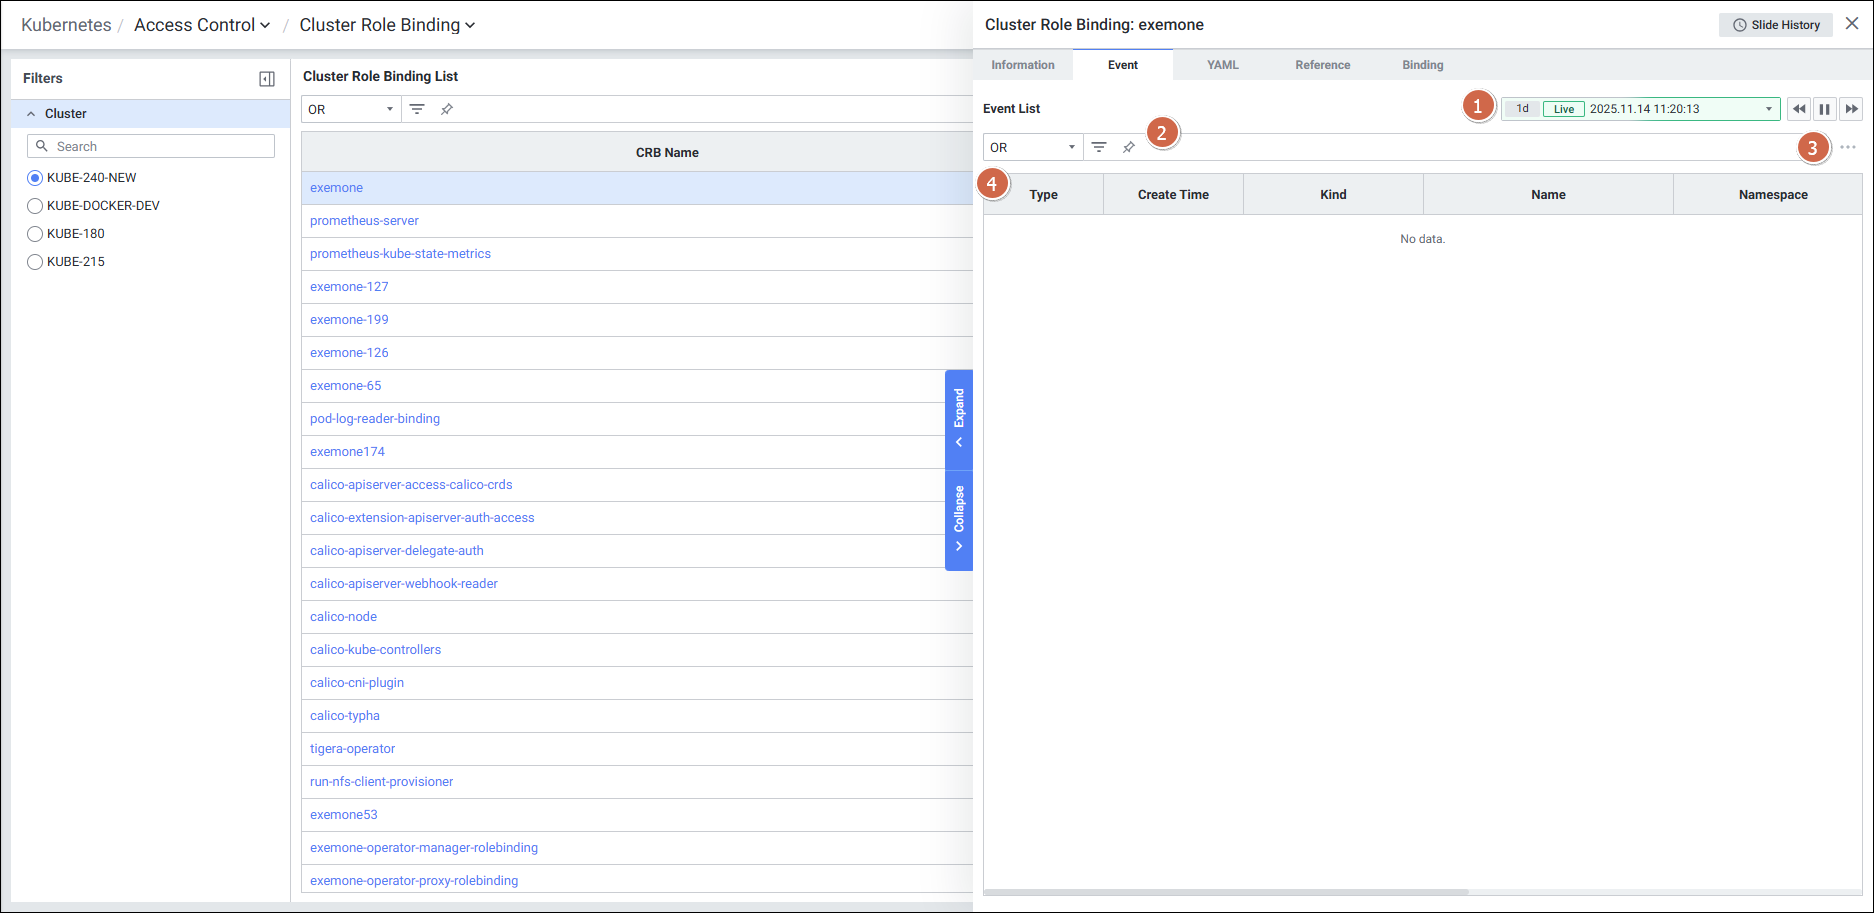
Task: Click the filter icon in Event List toolbar
Action: coord(1099,147)
